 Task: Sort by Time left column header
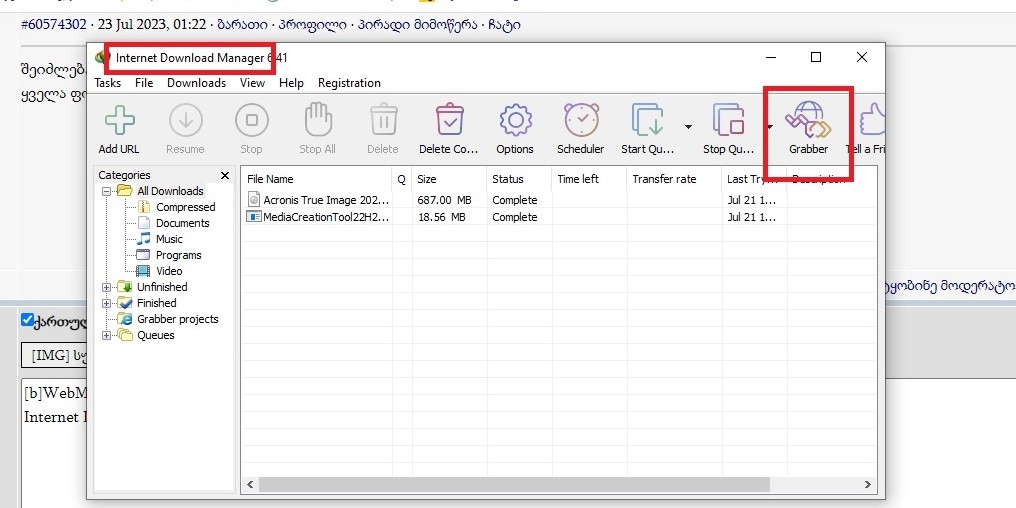[589, 179]
